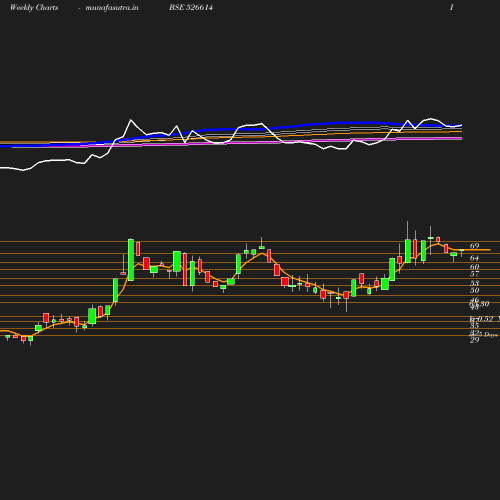This screenshot has height=500, width=500.
Task: Open the munafasutra.in site label
Action: coord(112,7)
